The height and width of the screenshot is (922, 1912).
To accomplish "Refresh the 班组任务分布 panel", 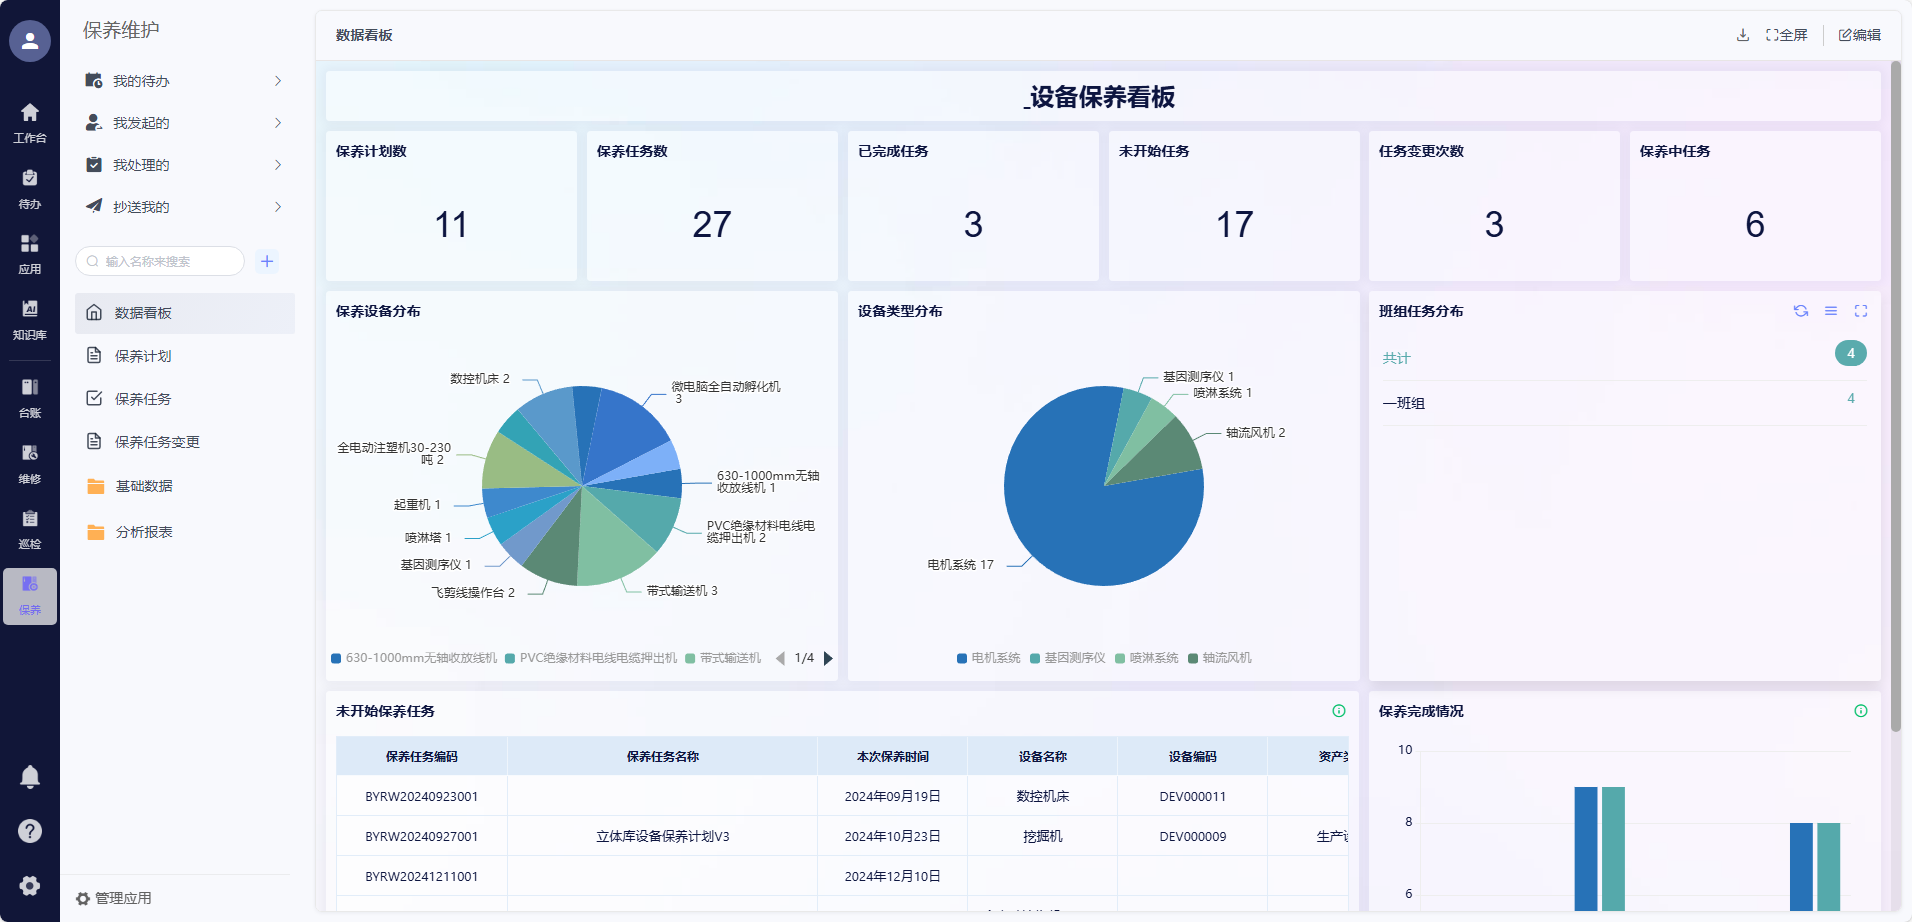I will (1801, 311).
